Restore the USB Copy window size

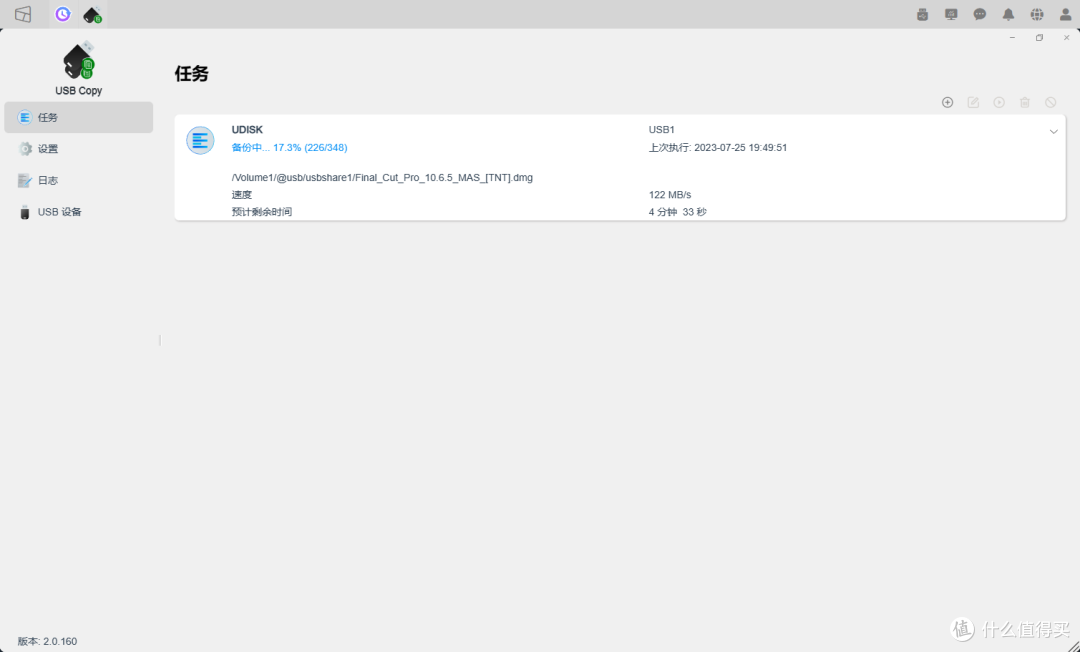(x=1039, y=38)
